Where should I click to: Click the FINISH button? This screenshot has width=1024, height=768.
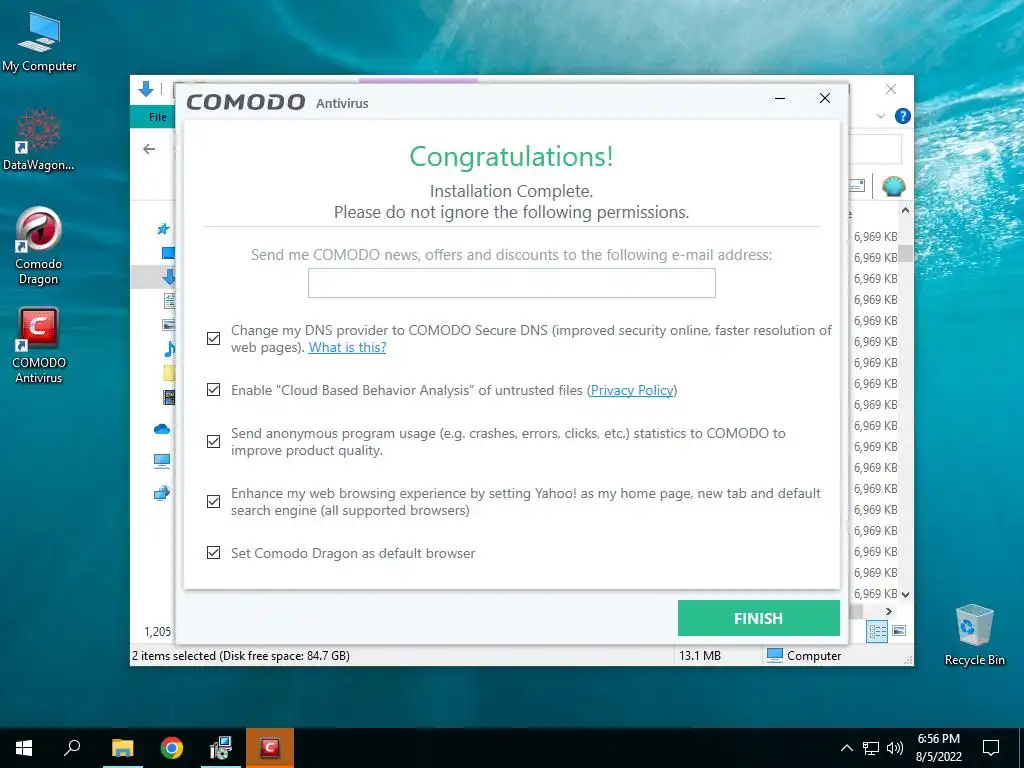758,618
